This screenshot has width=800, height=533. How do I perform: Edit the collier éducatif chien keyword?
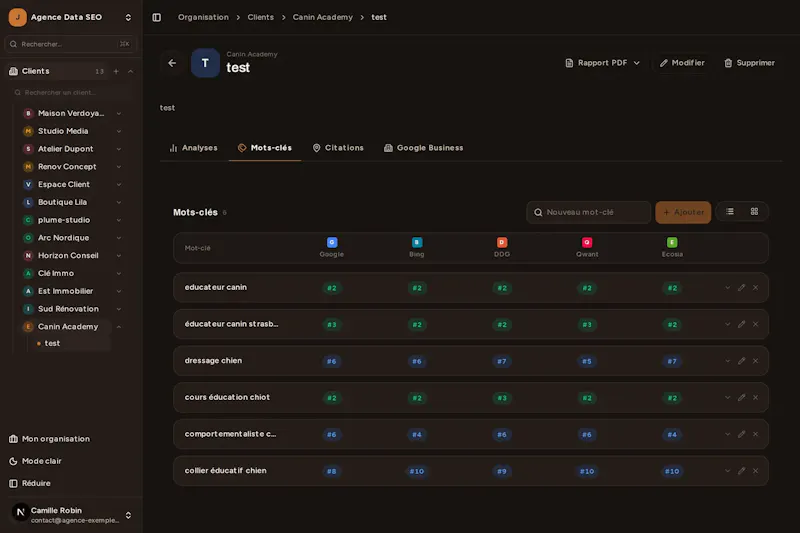[x=741, y=471]
